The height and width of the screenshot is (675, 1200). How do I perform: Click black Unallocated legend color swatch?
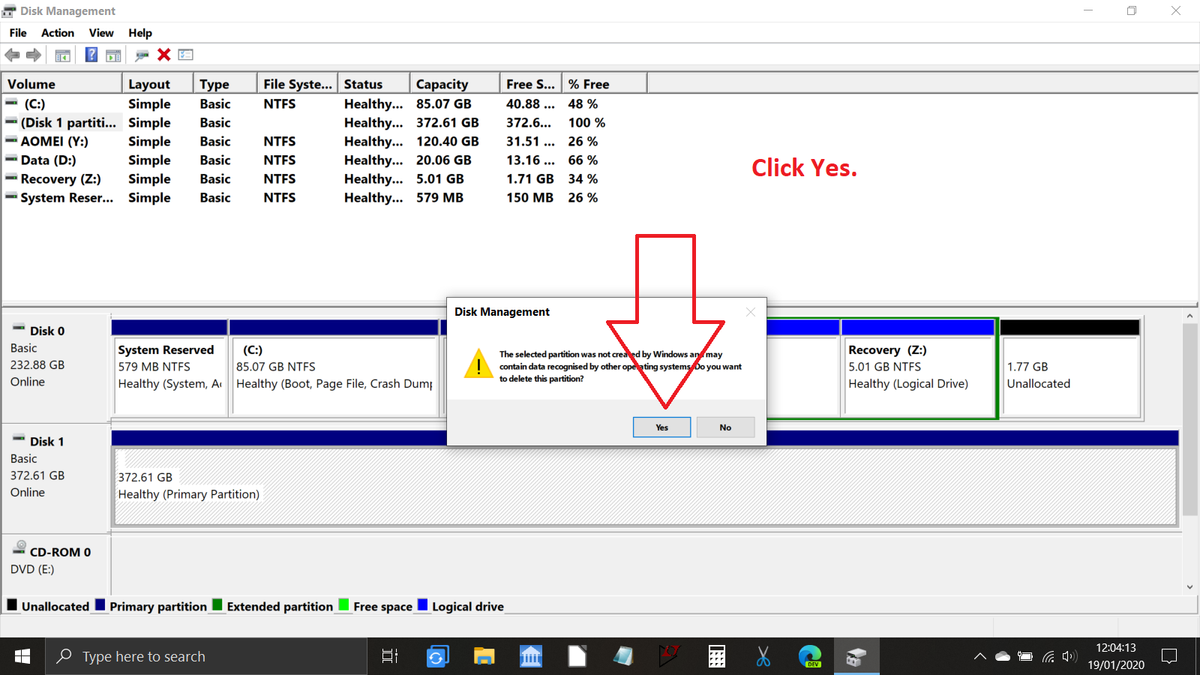12,606
